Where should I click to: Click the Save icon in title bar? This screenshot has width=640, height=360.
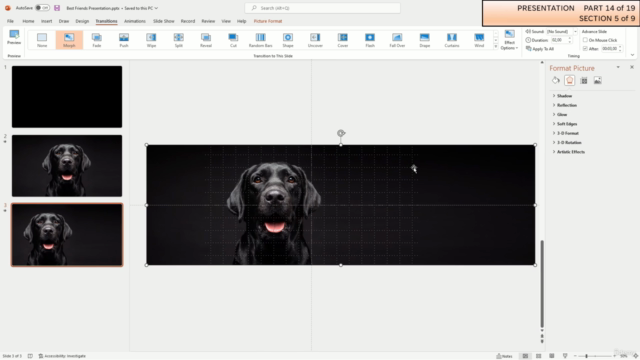(x=57, y=8)
